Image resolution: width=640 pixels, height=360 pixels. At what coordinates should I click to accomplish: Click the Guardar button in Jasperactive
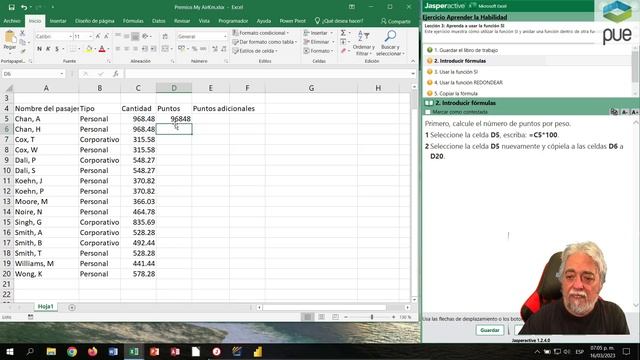(x=489, y=330)
